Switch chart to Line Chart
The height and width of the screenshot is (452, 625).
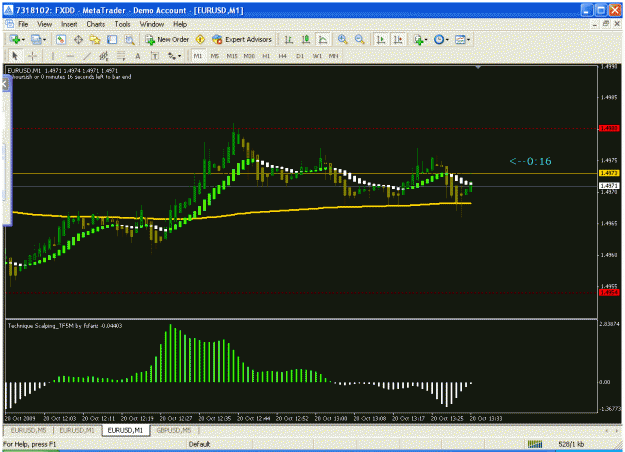tap(323, 39)
